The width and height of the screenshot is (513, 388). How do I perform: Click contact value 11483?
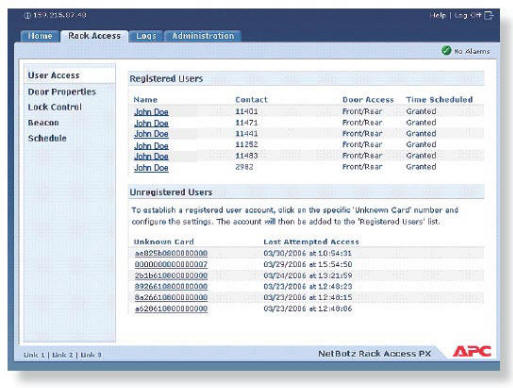point(247,155)
